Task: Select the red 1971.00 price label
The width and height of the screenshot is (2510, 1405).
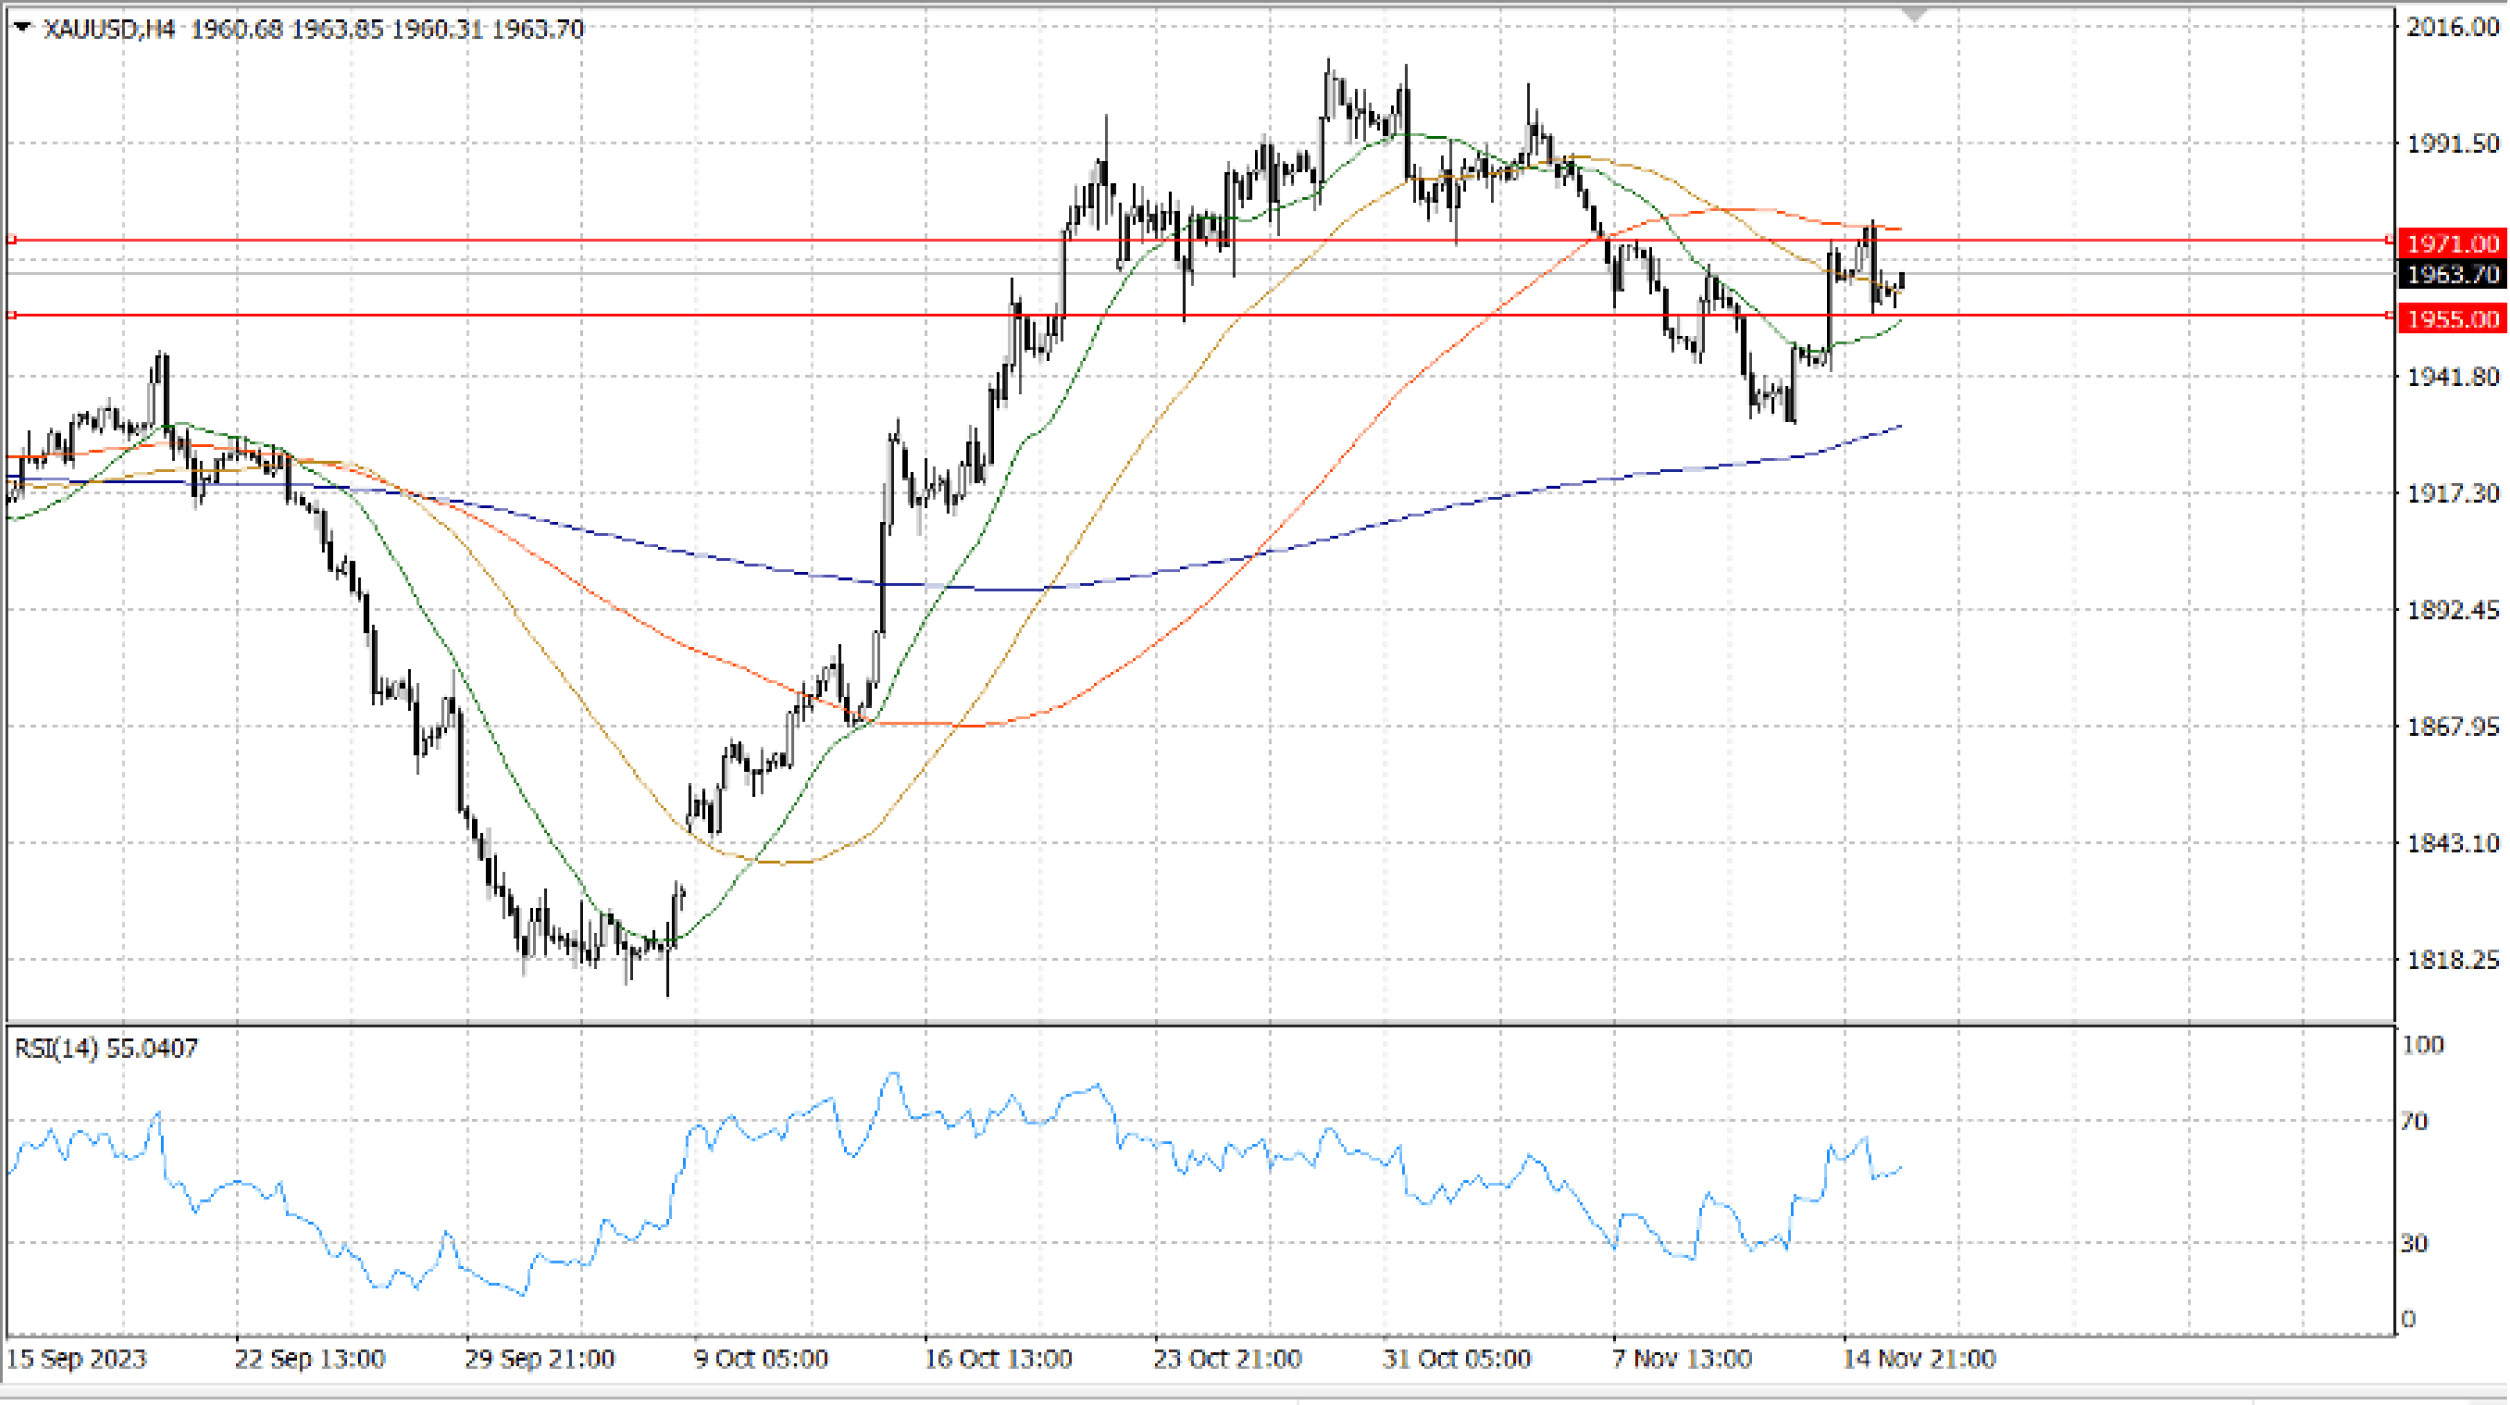Action: (2452, 243)
